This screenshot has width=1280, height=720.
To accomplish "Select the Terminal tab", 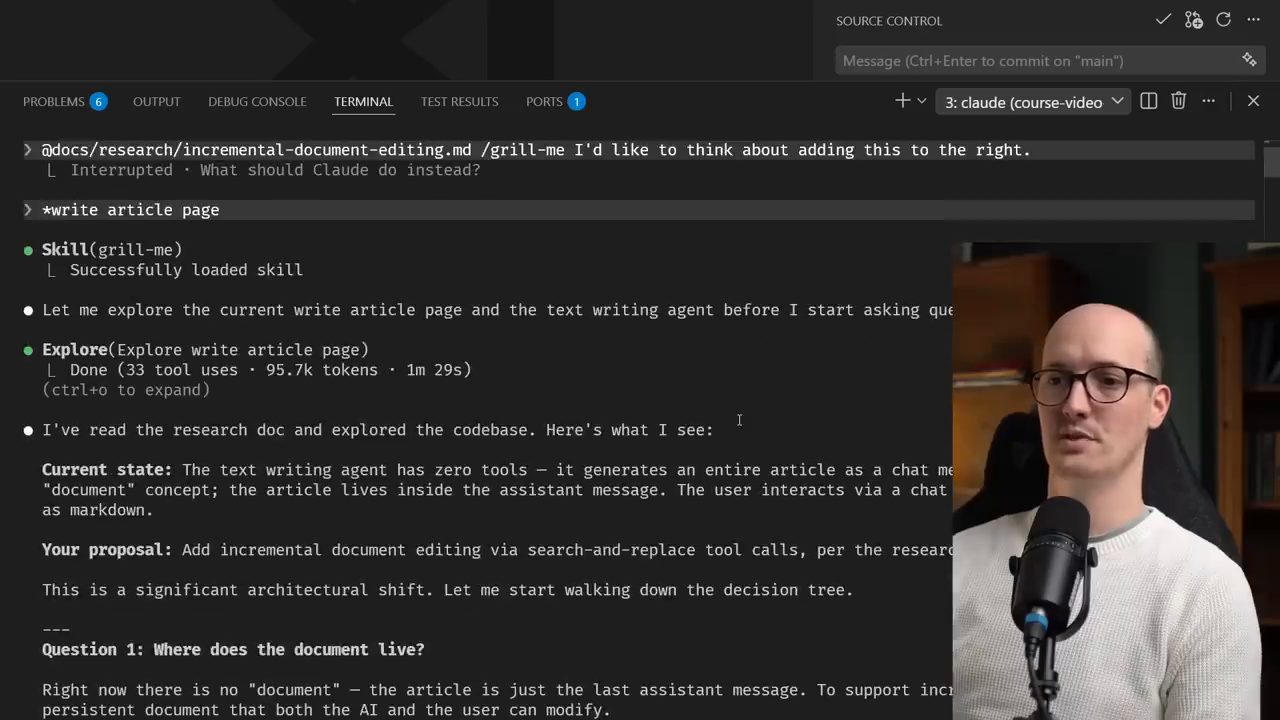I will point(364,102).
